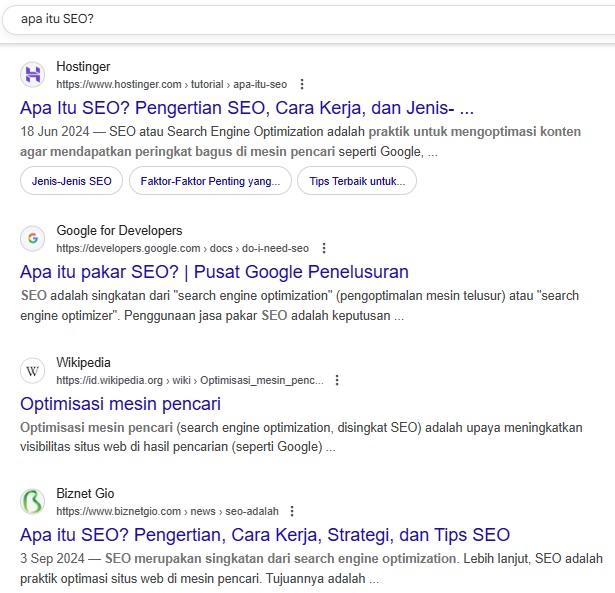Open 'Apa itu SEO? Pengertian, Cara Kerja, Strategi' link
The height and width of the screenshot is (593, 615).
click(265, 535)
